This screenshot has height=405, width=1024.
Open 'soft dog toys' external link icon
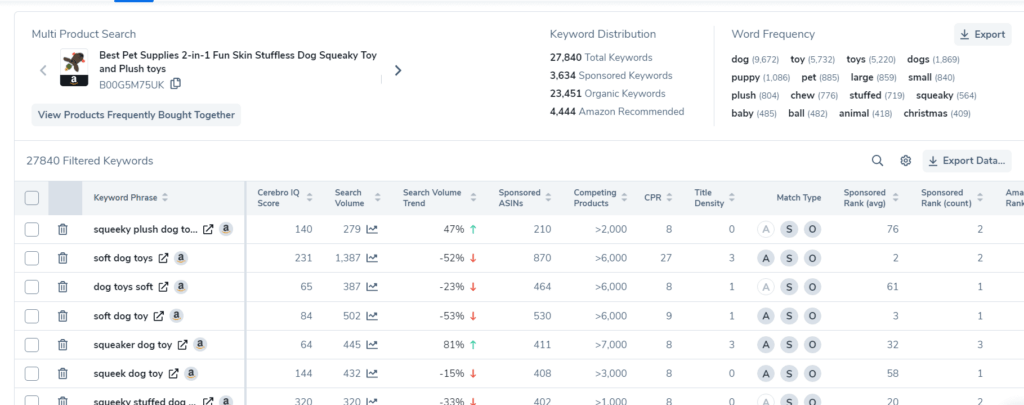162,258
